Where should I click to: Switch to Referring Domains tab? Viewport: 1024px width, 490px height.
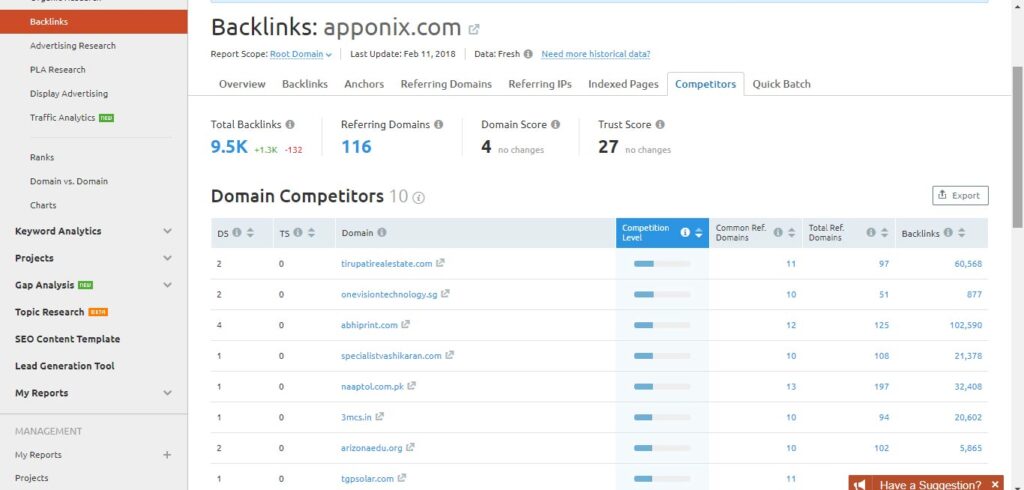click(x=446, y=84)
